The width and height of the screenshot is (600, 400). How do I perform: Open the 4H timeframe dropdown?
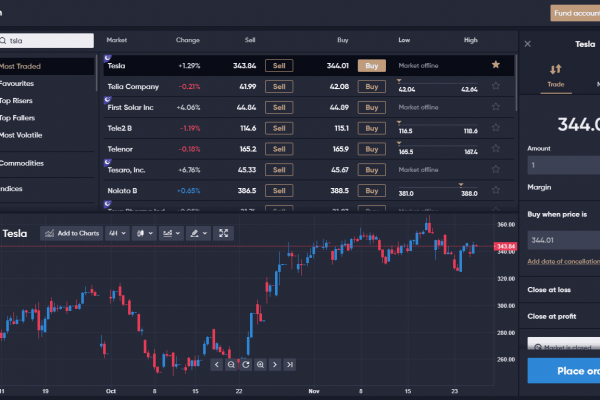tap(117, 233)
